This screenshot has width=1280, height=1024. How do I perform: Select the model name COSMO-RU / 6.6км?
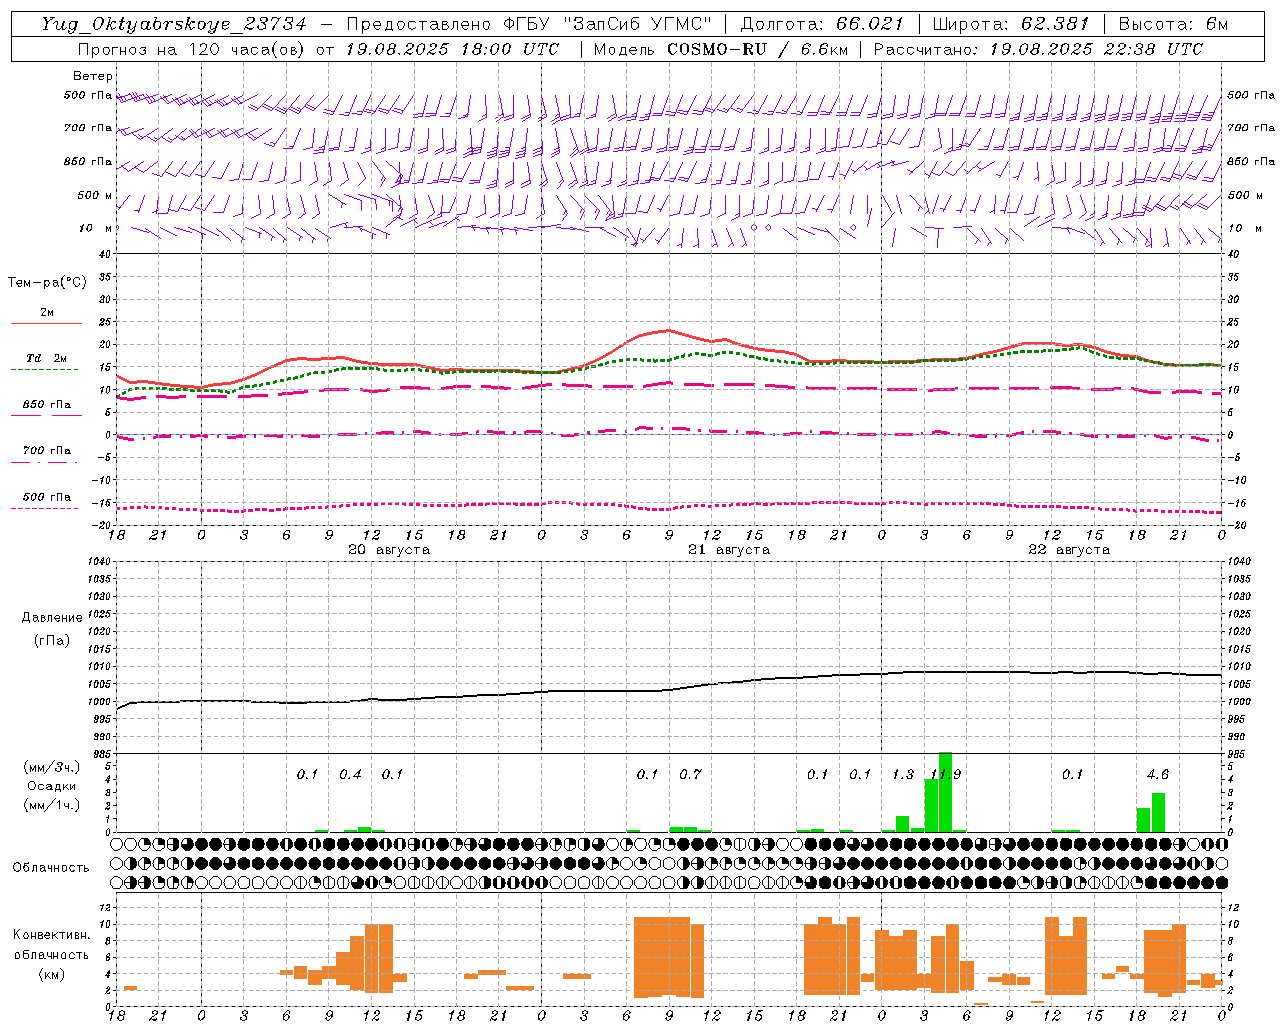tap(757, 48)
